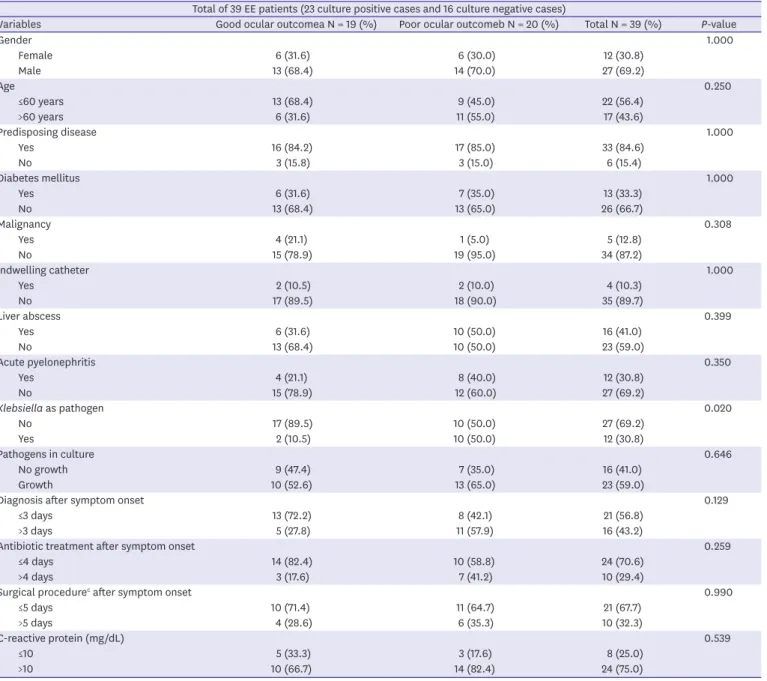Click 'Antibiotic treatment after symptom onset' label
767x681 pixels.
97,546
